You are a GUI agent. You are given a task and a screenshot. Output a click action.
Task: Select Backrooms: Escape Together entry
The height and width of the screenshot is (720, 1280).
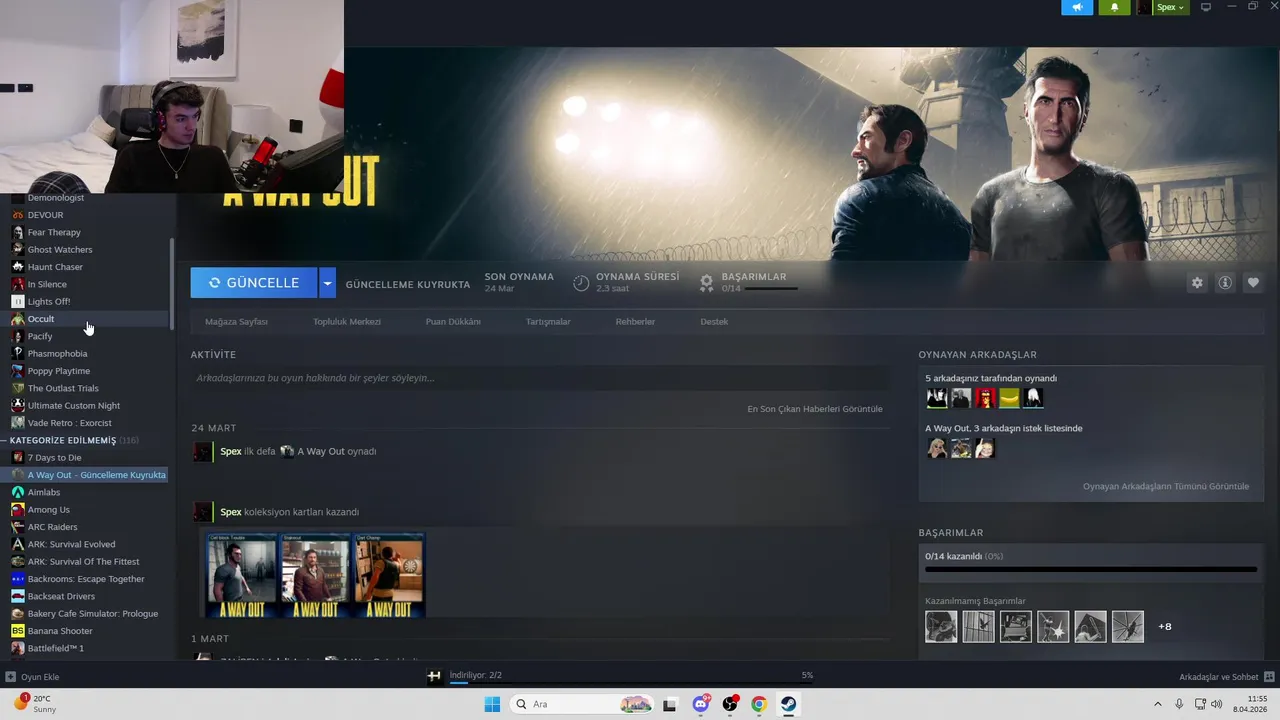86,579
